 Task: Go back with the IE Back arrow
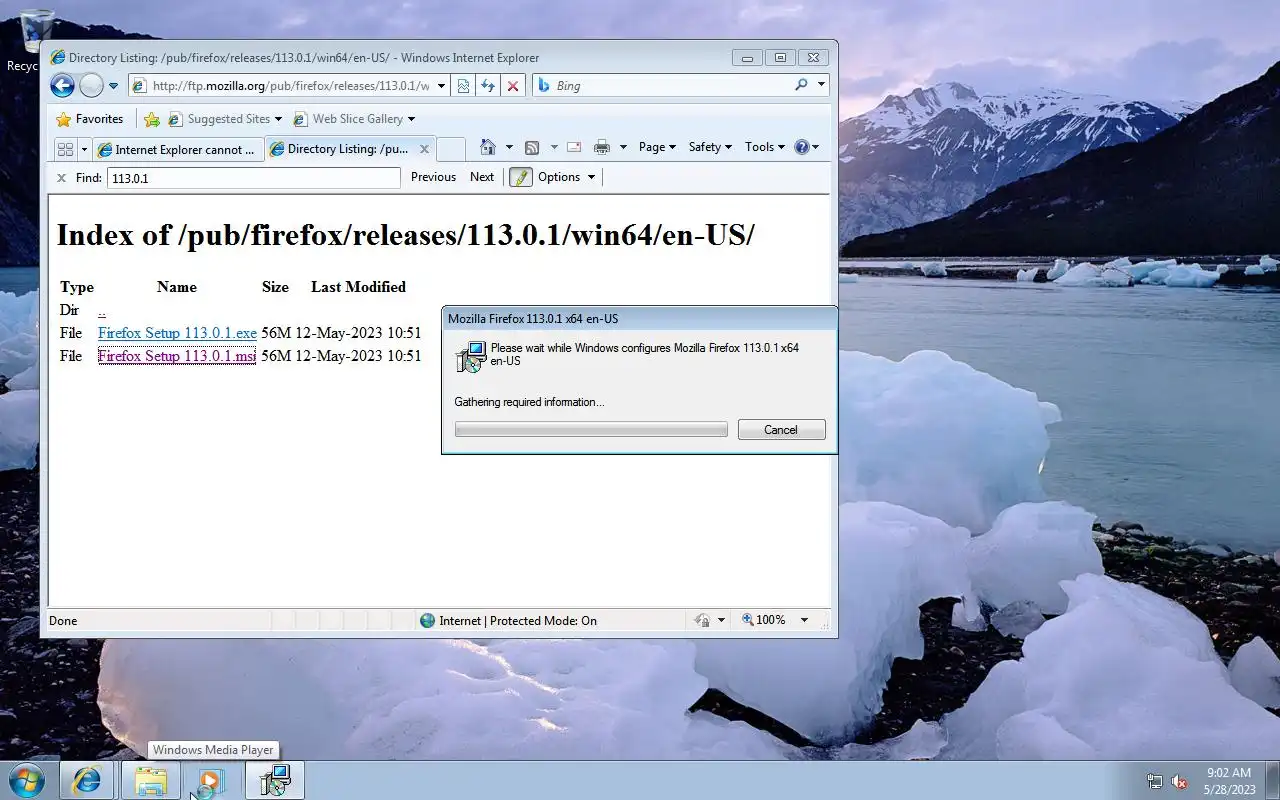pyautogui.click(x=62, y=86)
